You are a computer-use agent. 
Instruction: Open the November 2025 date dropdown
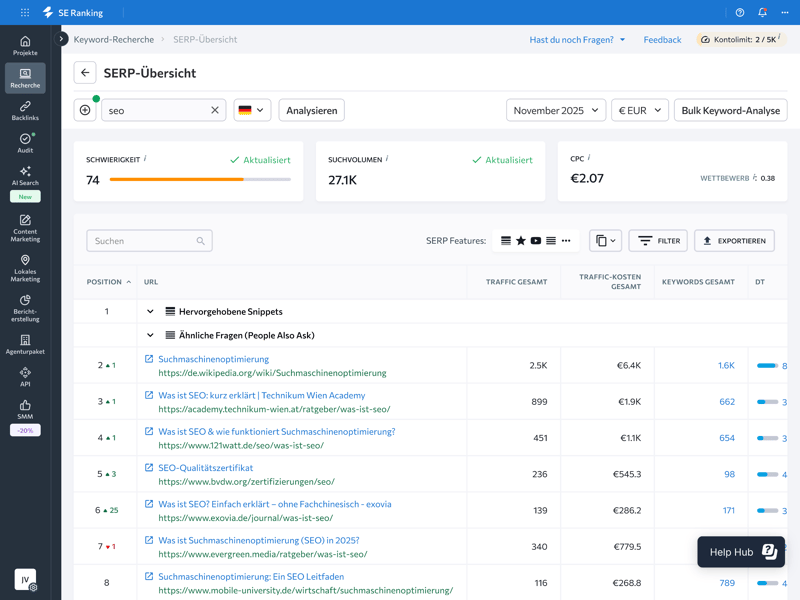pyautogui.click(x=555, y=110)
